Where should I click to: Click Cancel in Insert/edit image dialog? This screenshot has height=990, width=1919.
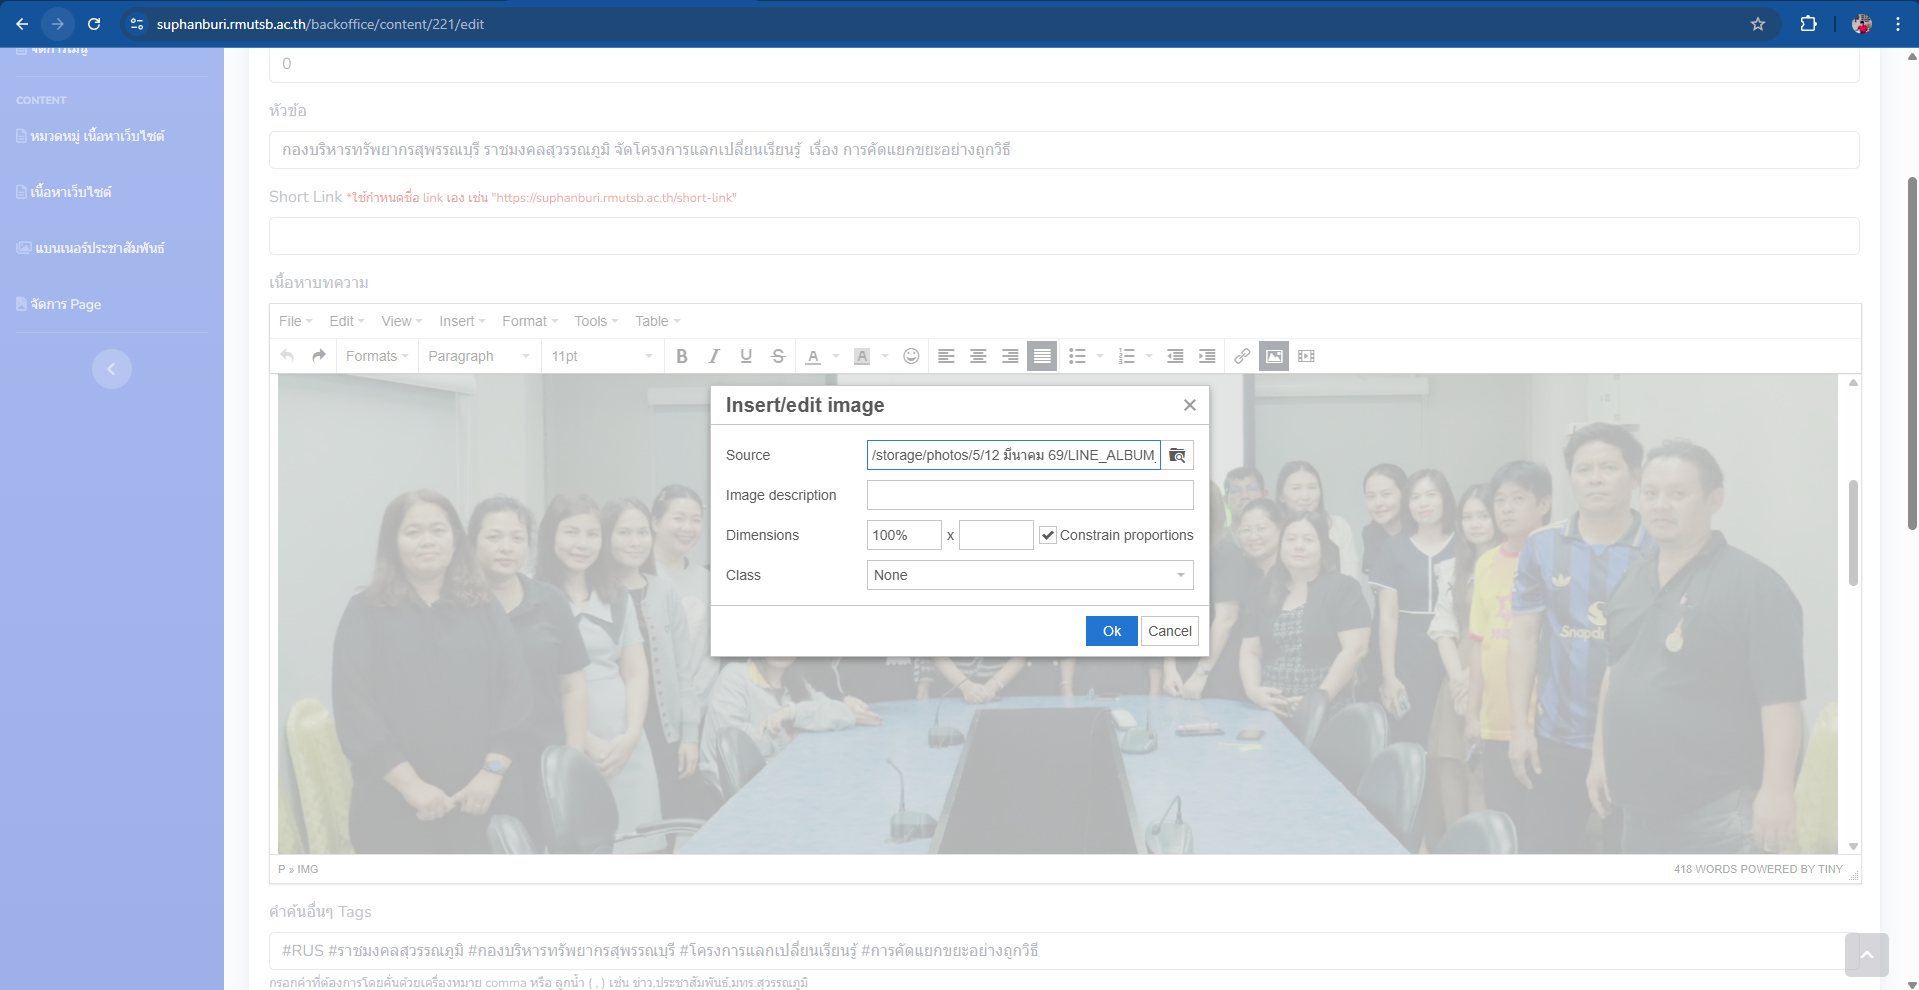click(x=1169, y=631)
